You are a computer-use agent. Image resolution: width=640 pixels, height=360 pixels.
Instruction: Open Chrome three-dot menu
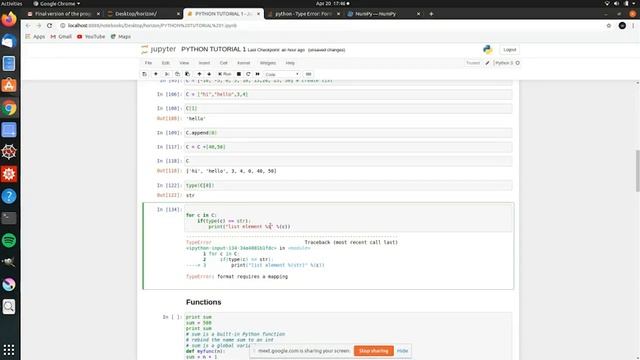click(x=633, y=25)
